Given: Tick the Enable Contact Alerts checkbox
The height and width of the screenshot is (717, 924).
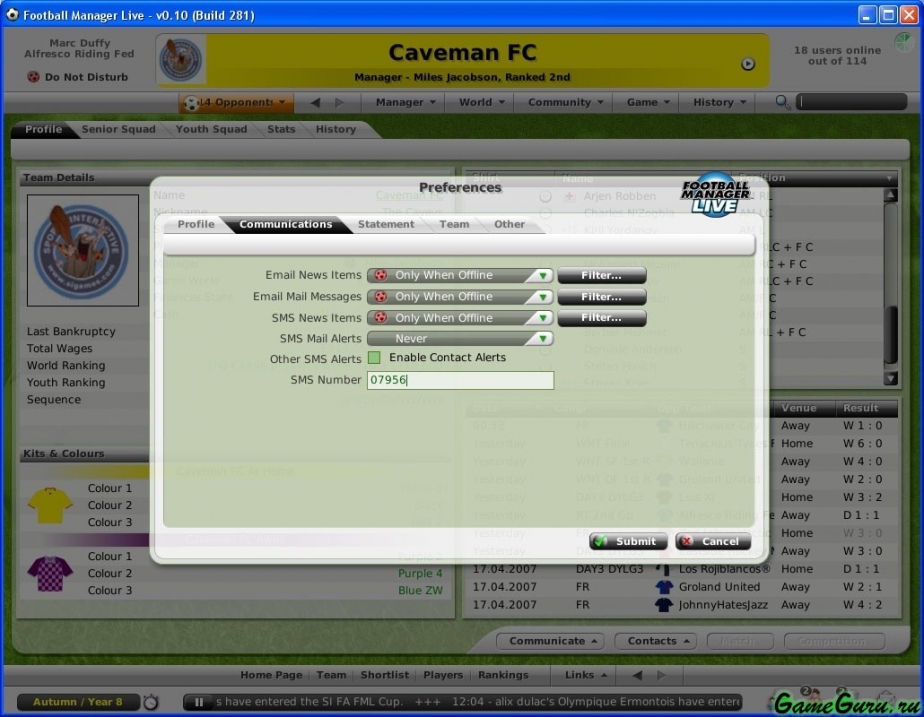Looking at the screenshot, I should pos(374,358).
